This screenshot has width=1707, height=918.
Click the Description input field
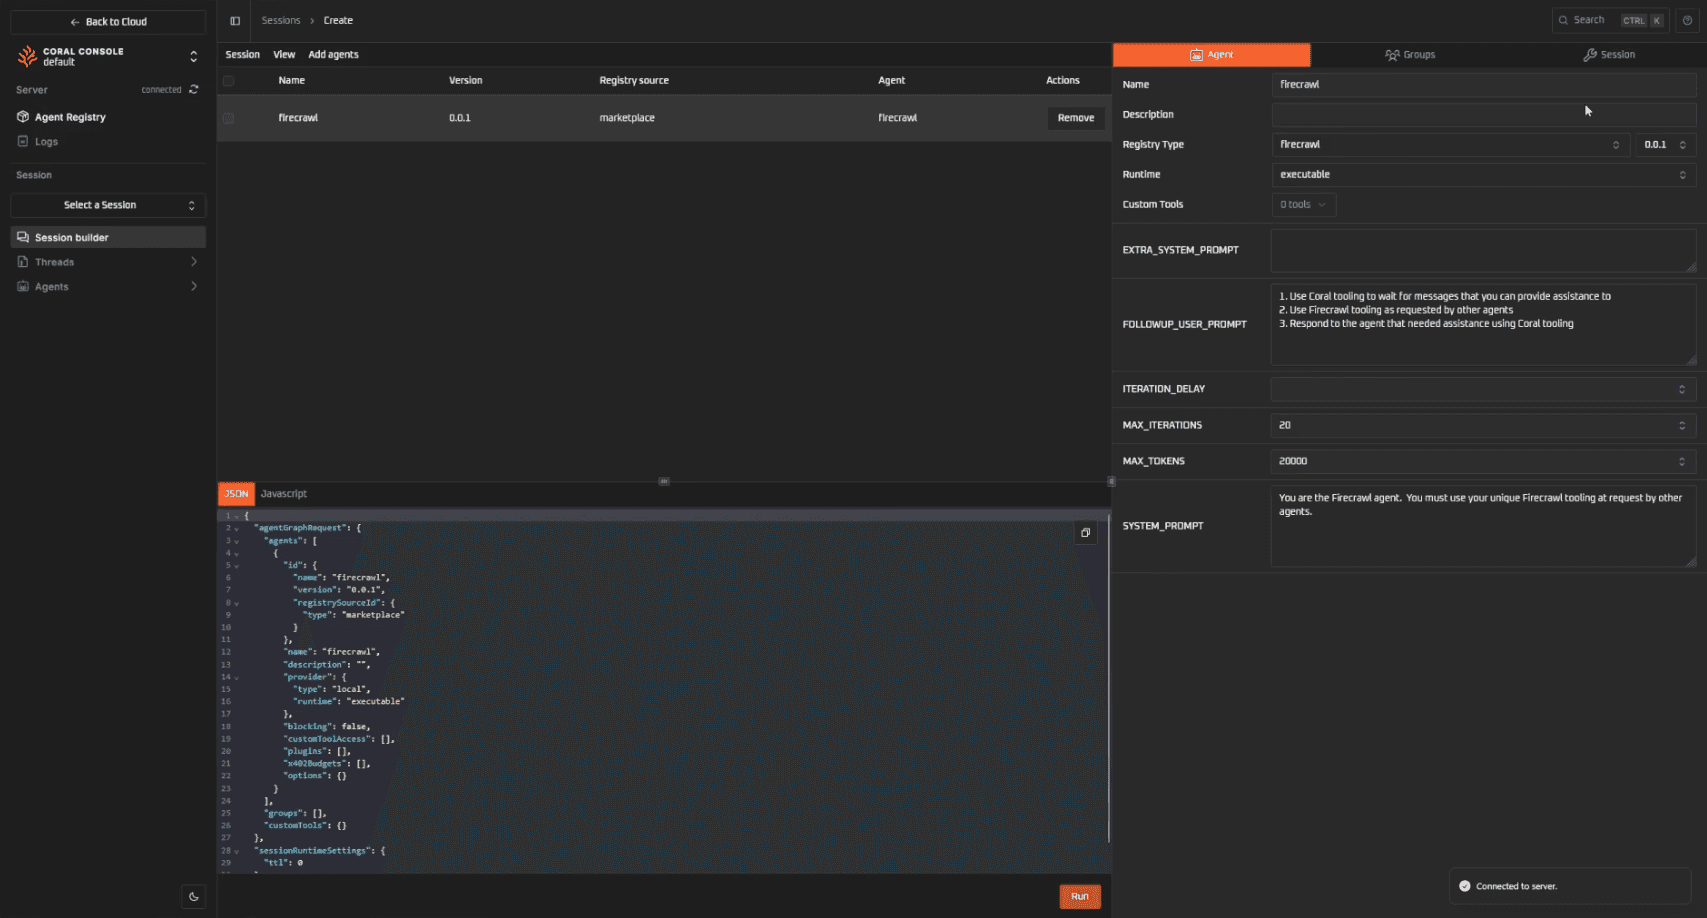tap(1484, 115)
